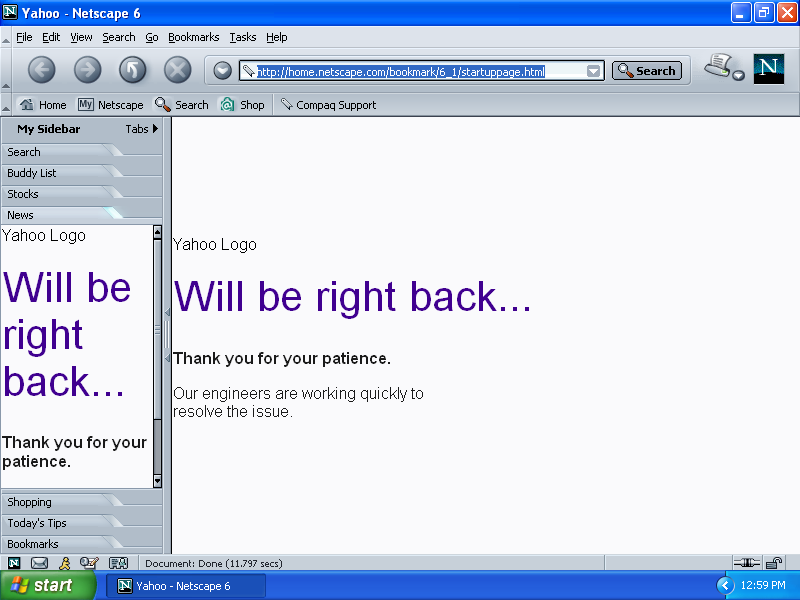The height and width of the screenshot is (600, 800).
Task: Open Composer from status bar icon
Action: point(89,563)
